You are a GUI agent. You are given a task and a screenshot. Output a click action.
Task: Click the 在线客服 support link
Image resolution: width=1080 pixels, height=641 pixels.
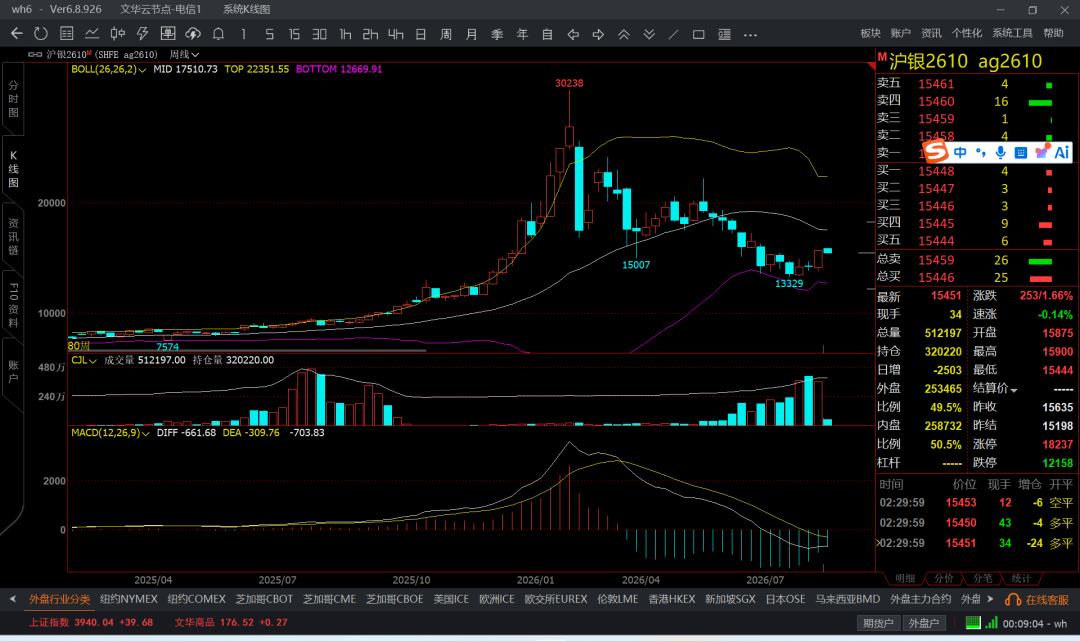coord(1037,600)
